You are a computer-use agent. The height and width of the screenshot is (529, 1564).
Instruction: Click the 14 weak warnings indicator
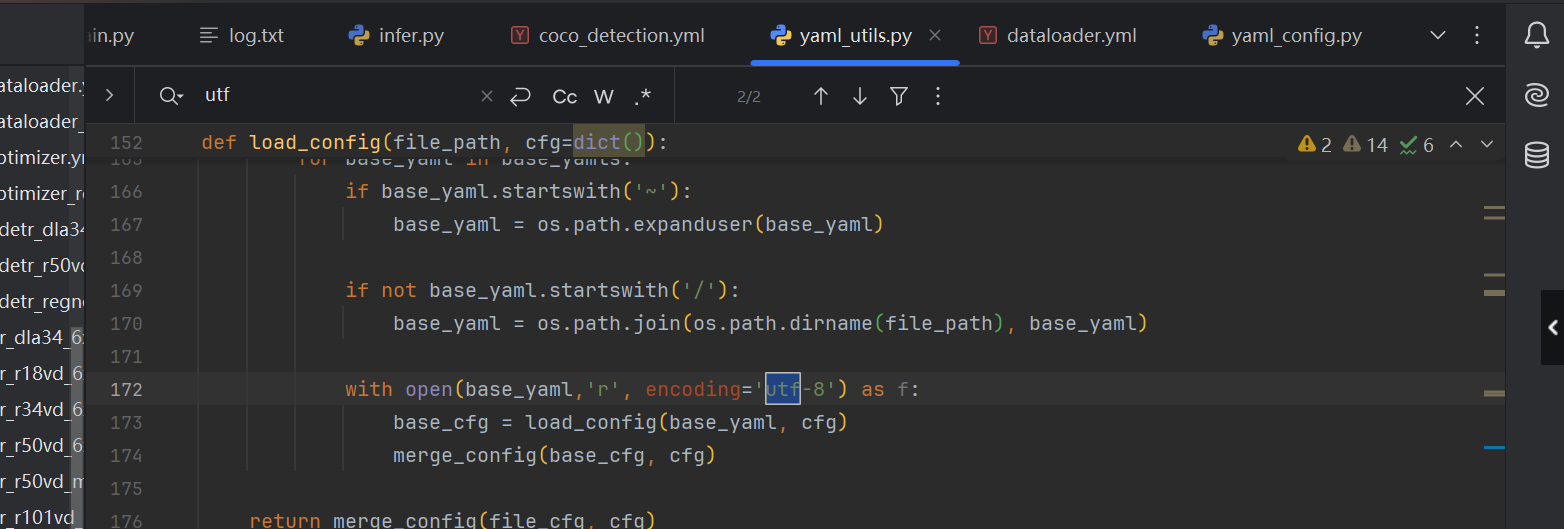[1366, 145]
